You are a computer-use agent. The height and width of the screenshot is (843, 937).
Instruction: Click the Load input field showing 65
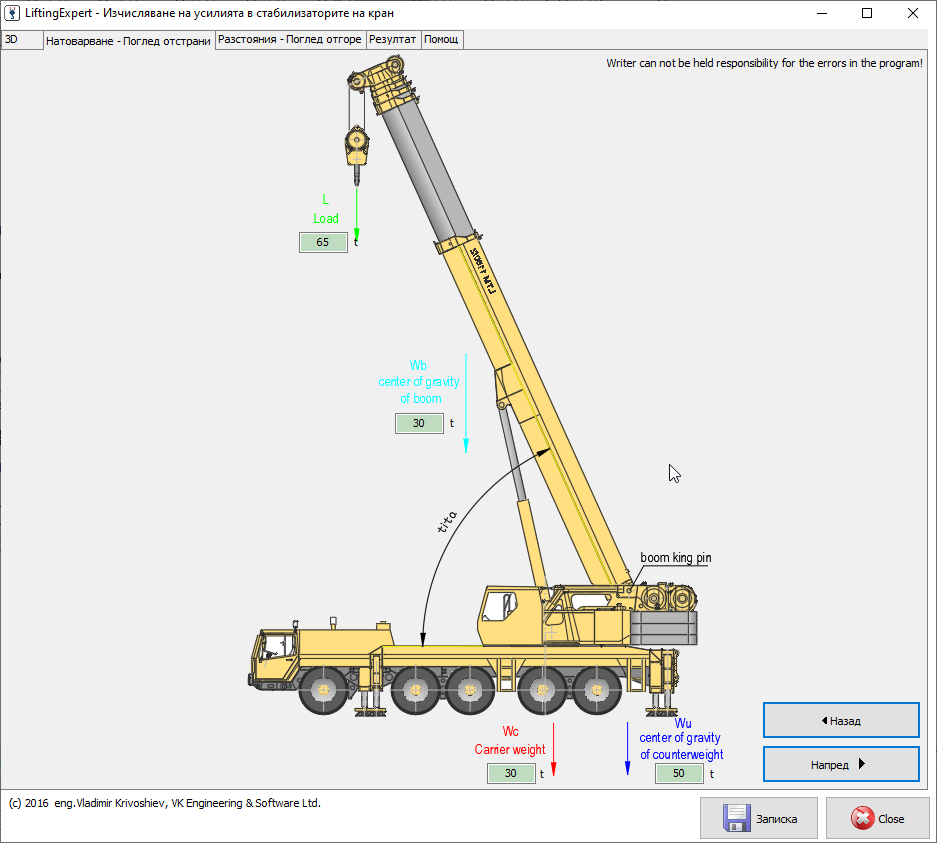tap(323, 242)
